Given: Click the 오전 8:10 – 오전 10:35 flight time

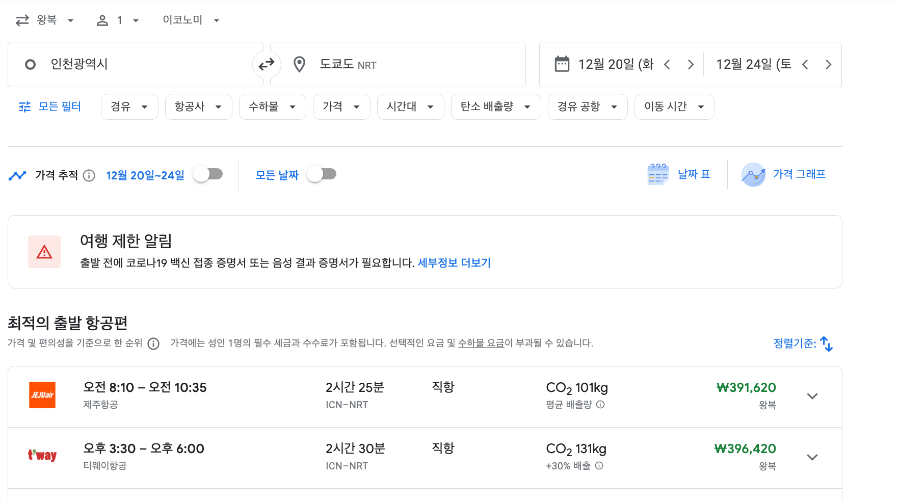Looking at the screenshot, I should 145,388.
